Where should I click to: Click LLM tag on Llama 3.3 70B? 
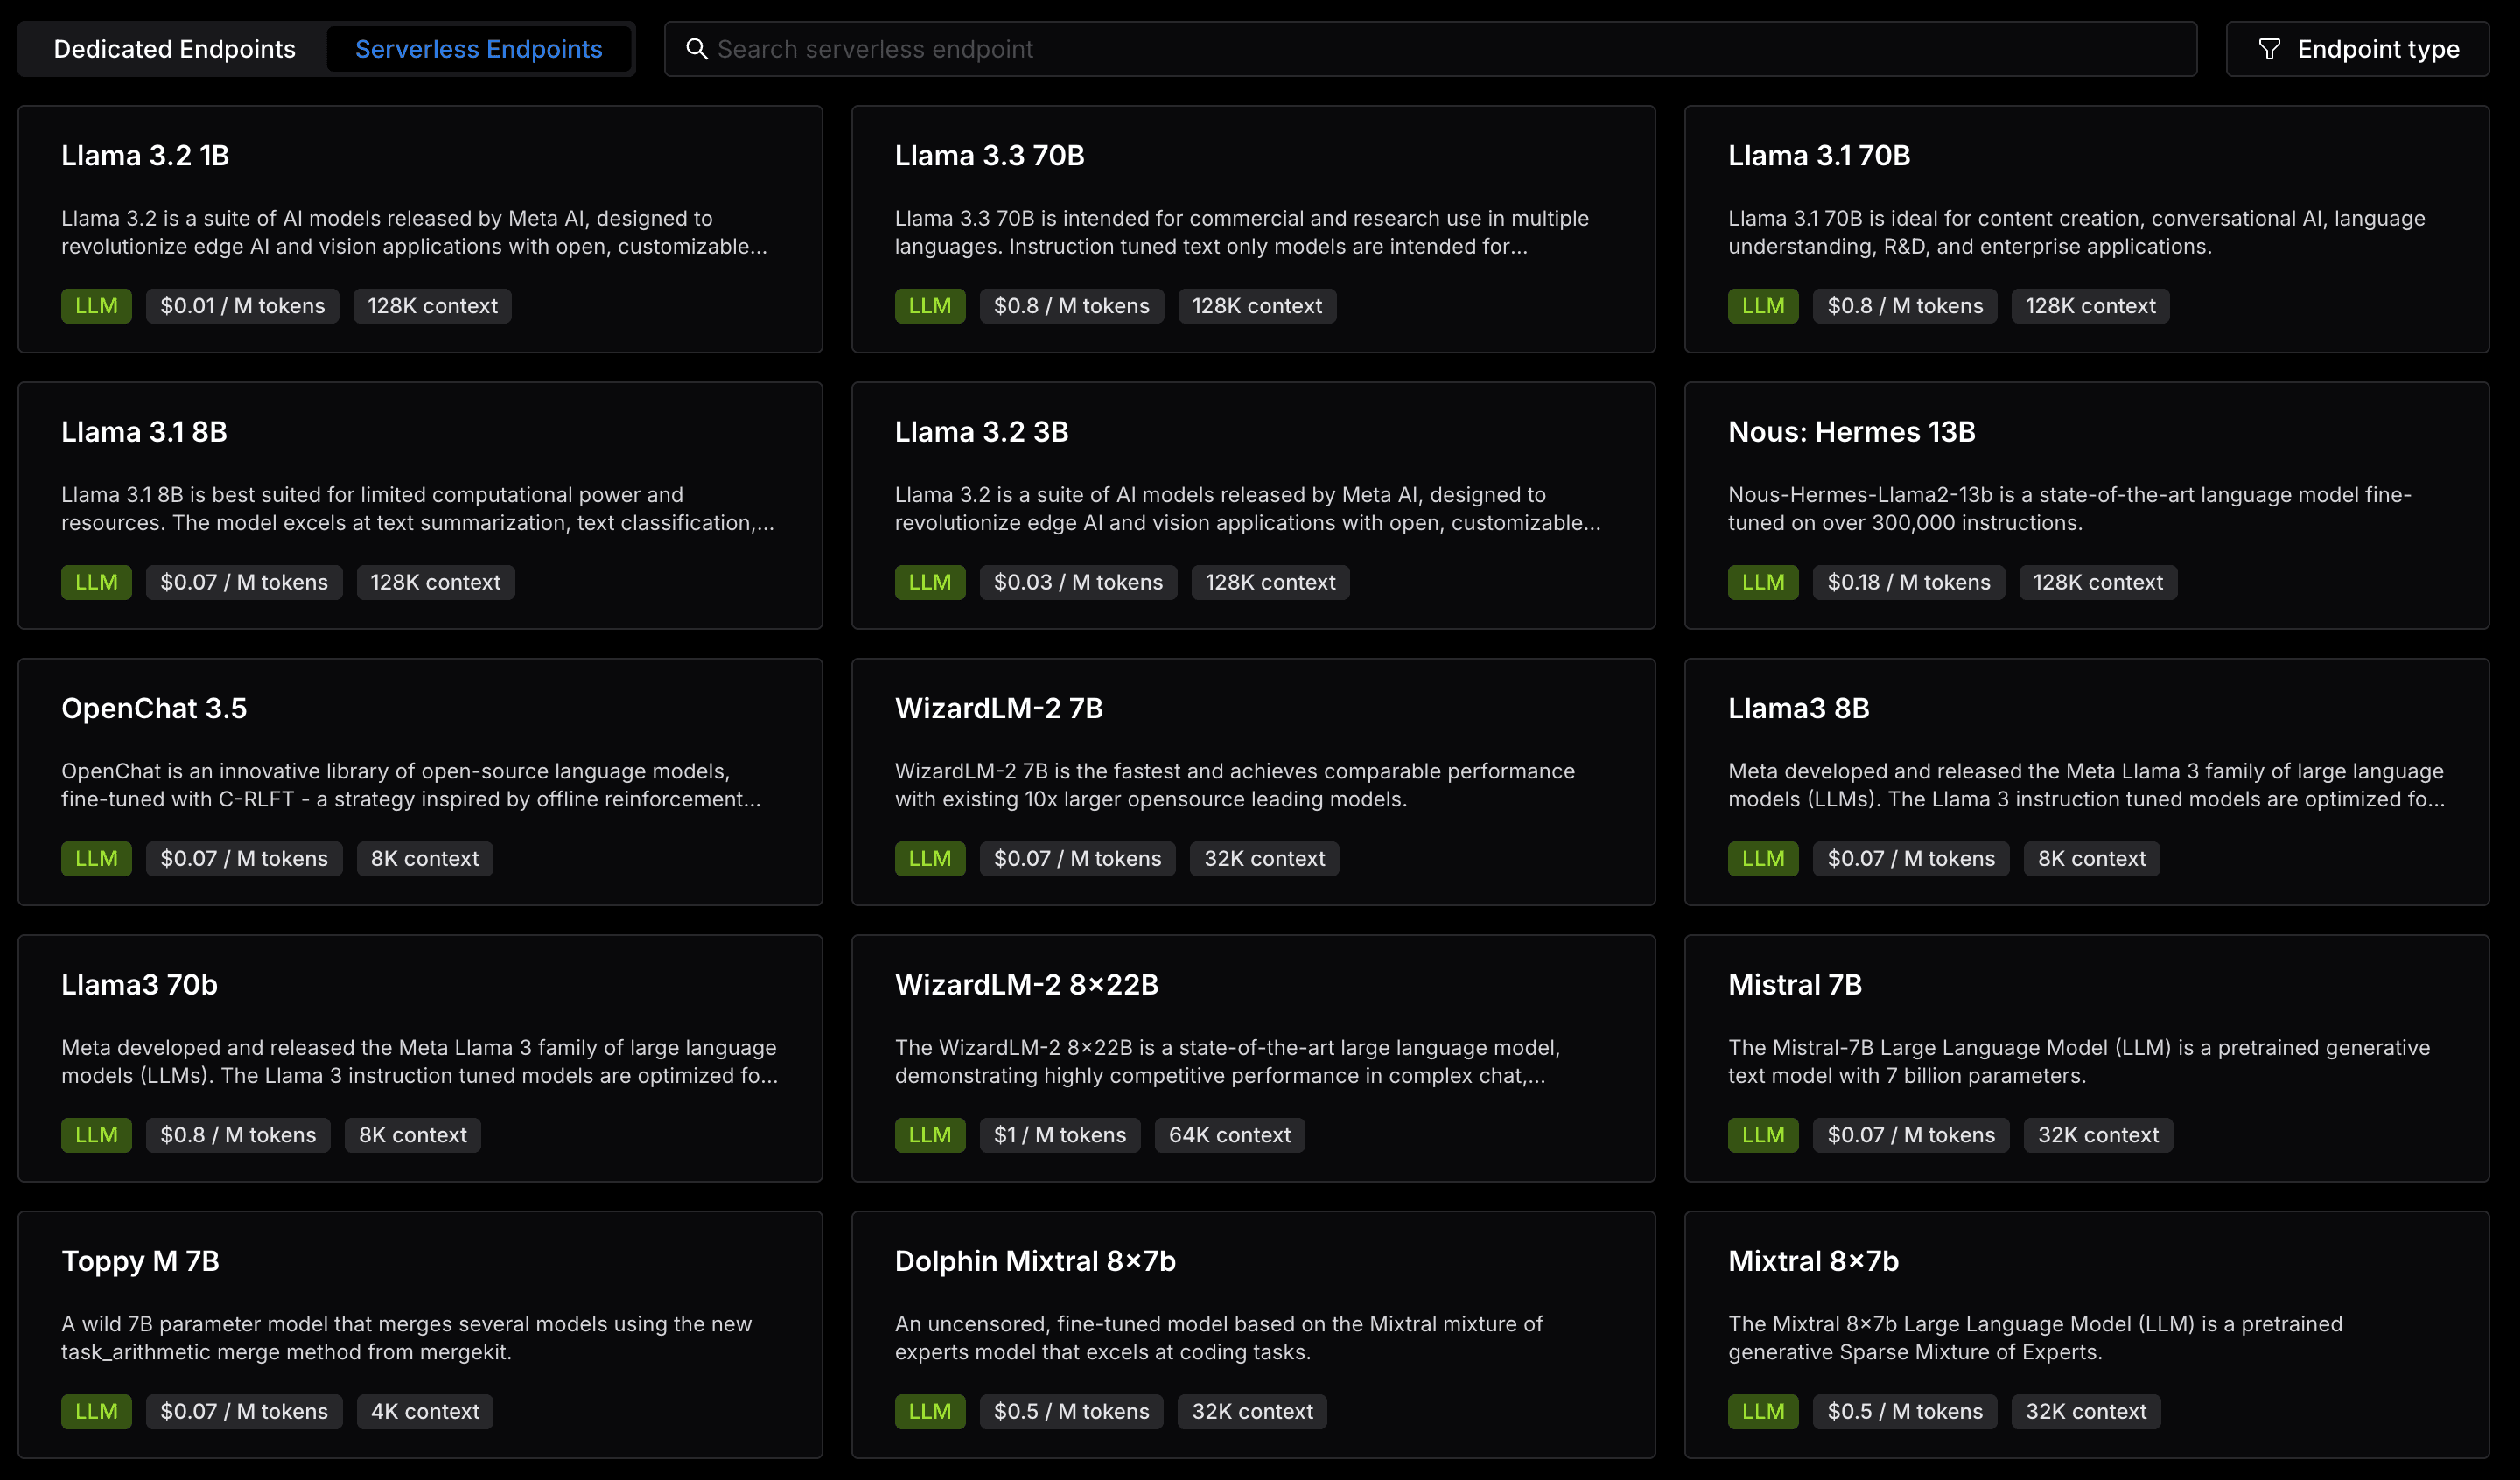[x=930, y=306]
